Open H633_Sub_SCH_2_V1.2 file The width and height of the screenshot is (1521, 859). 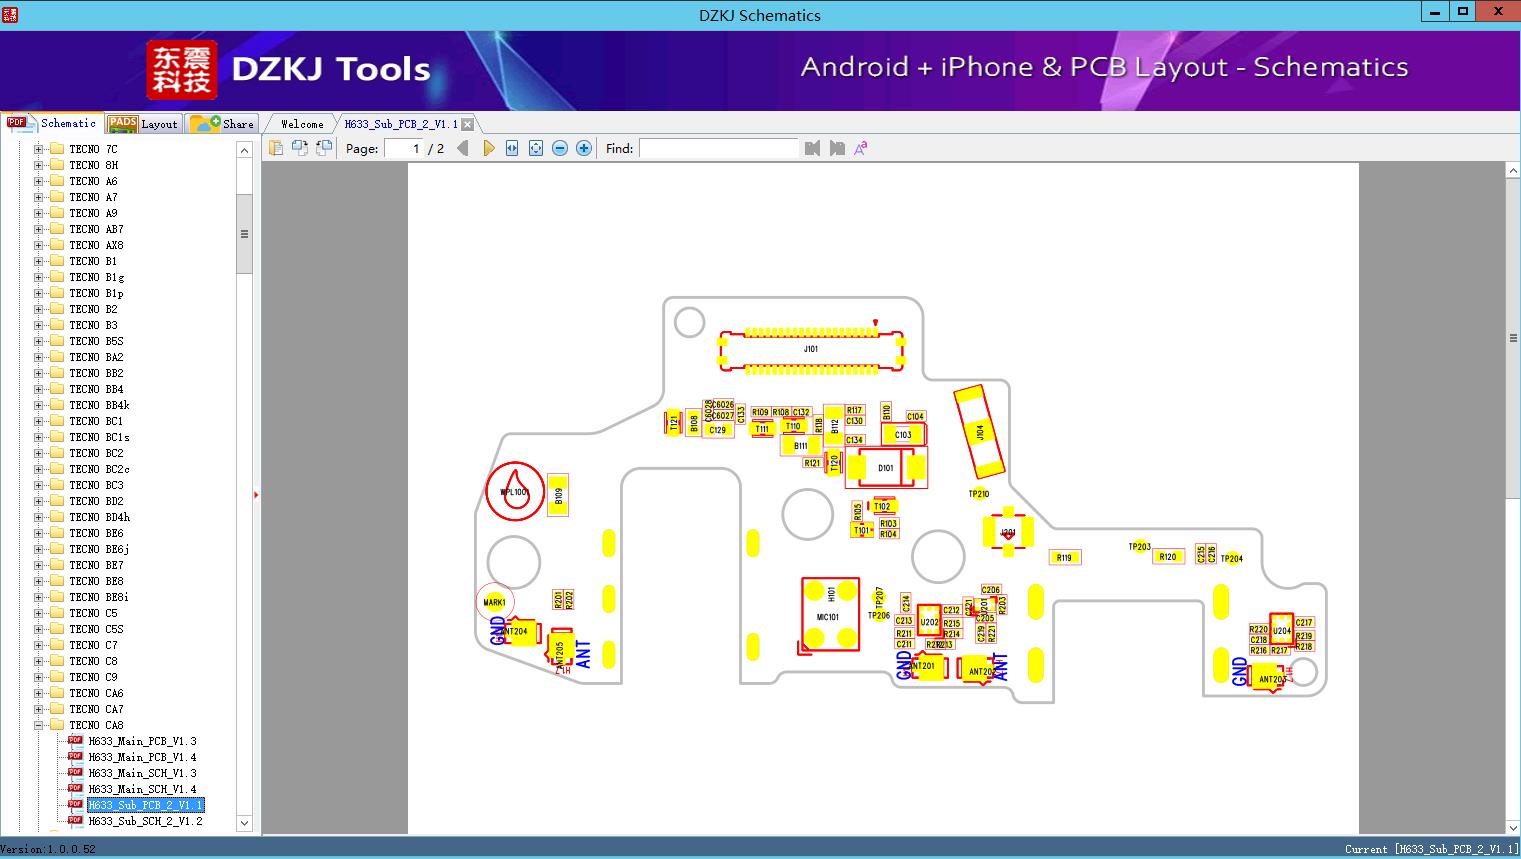[145, 821]
